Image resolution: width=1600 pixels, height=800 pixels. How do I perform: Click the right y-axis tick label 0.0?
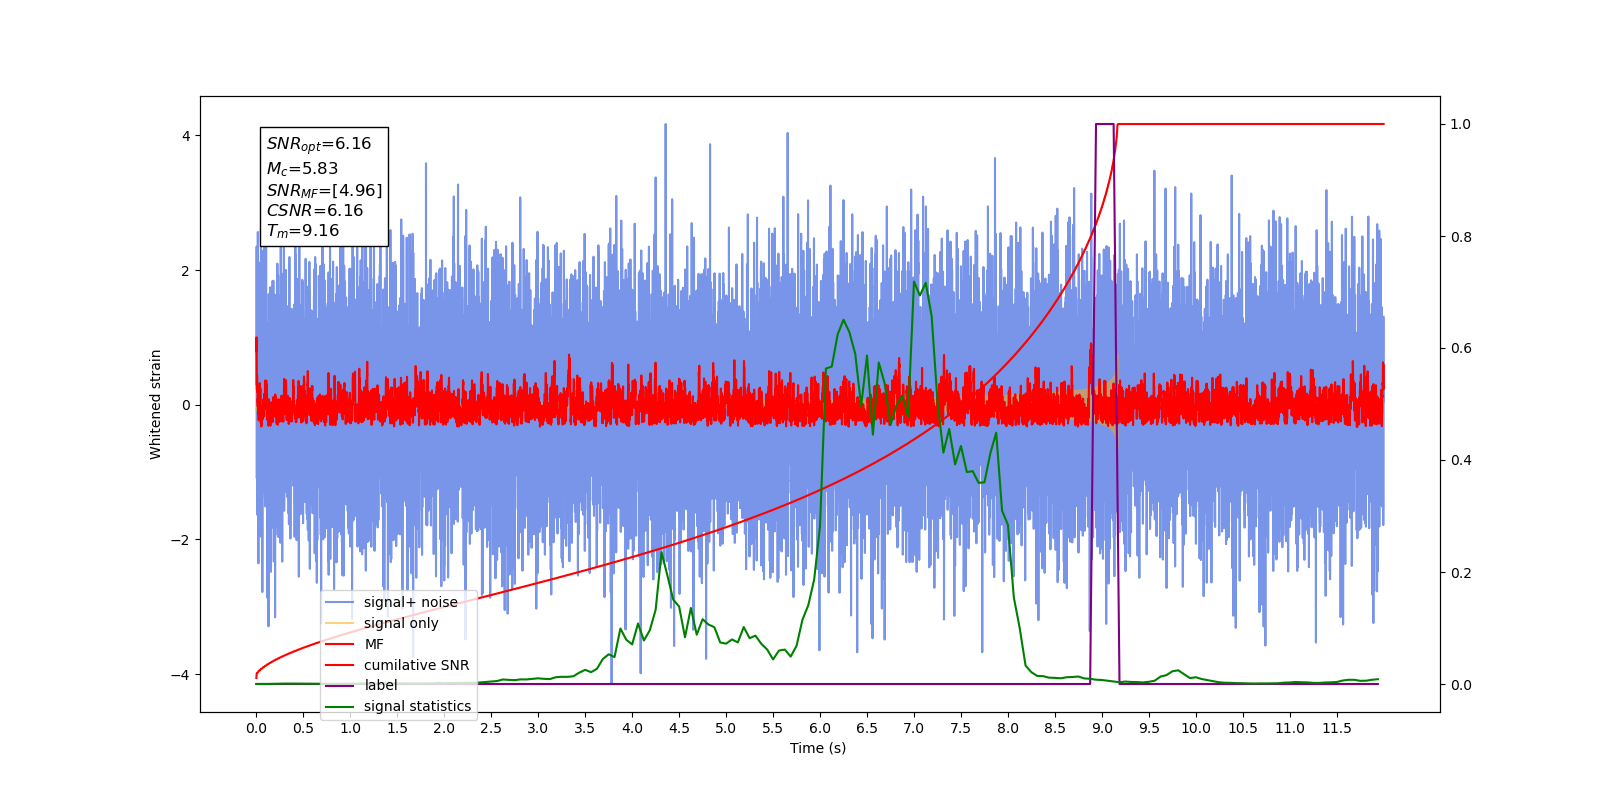(1461, 685)
